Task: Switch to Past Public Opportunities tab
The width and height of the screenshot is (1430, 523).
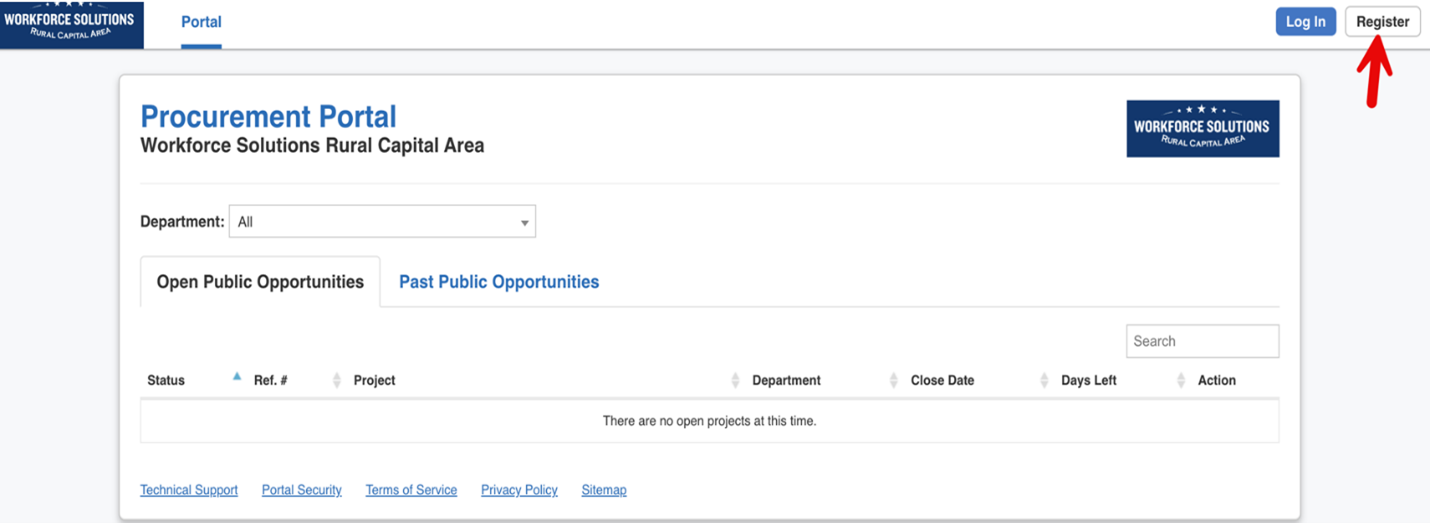Action: tap(499, 282)
